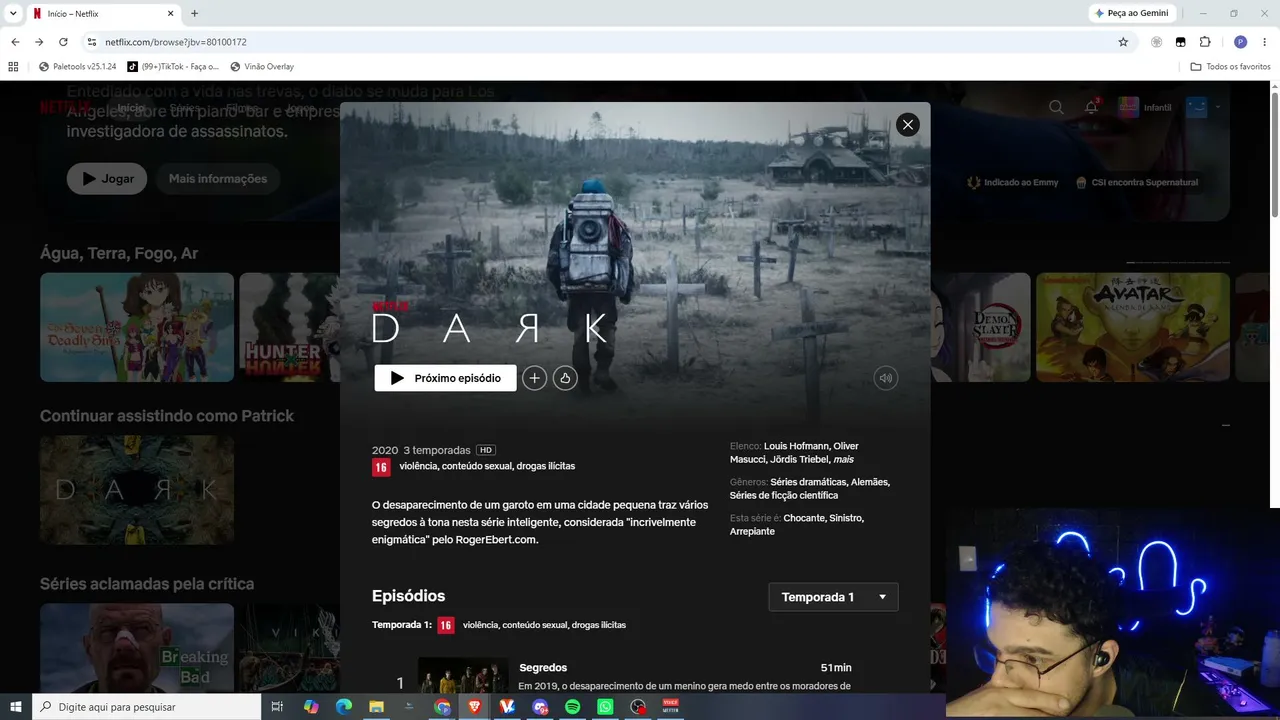Click the Windows taskbar search box

146,707
